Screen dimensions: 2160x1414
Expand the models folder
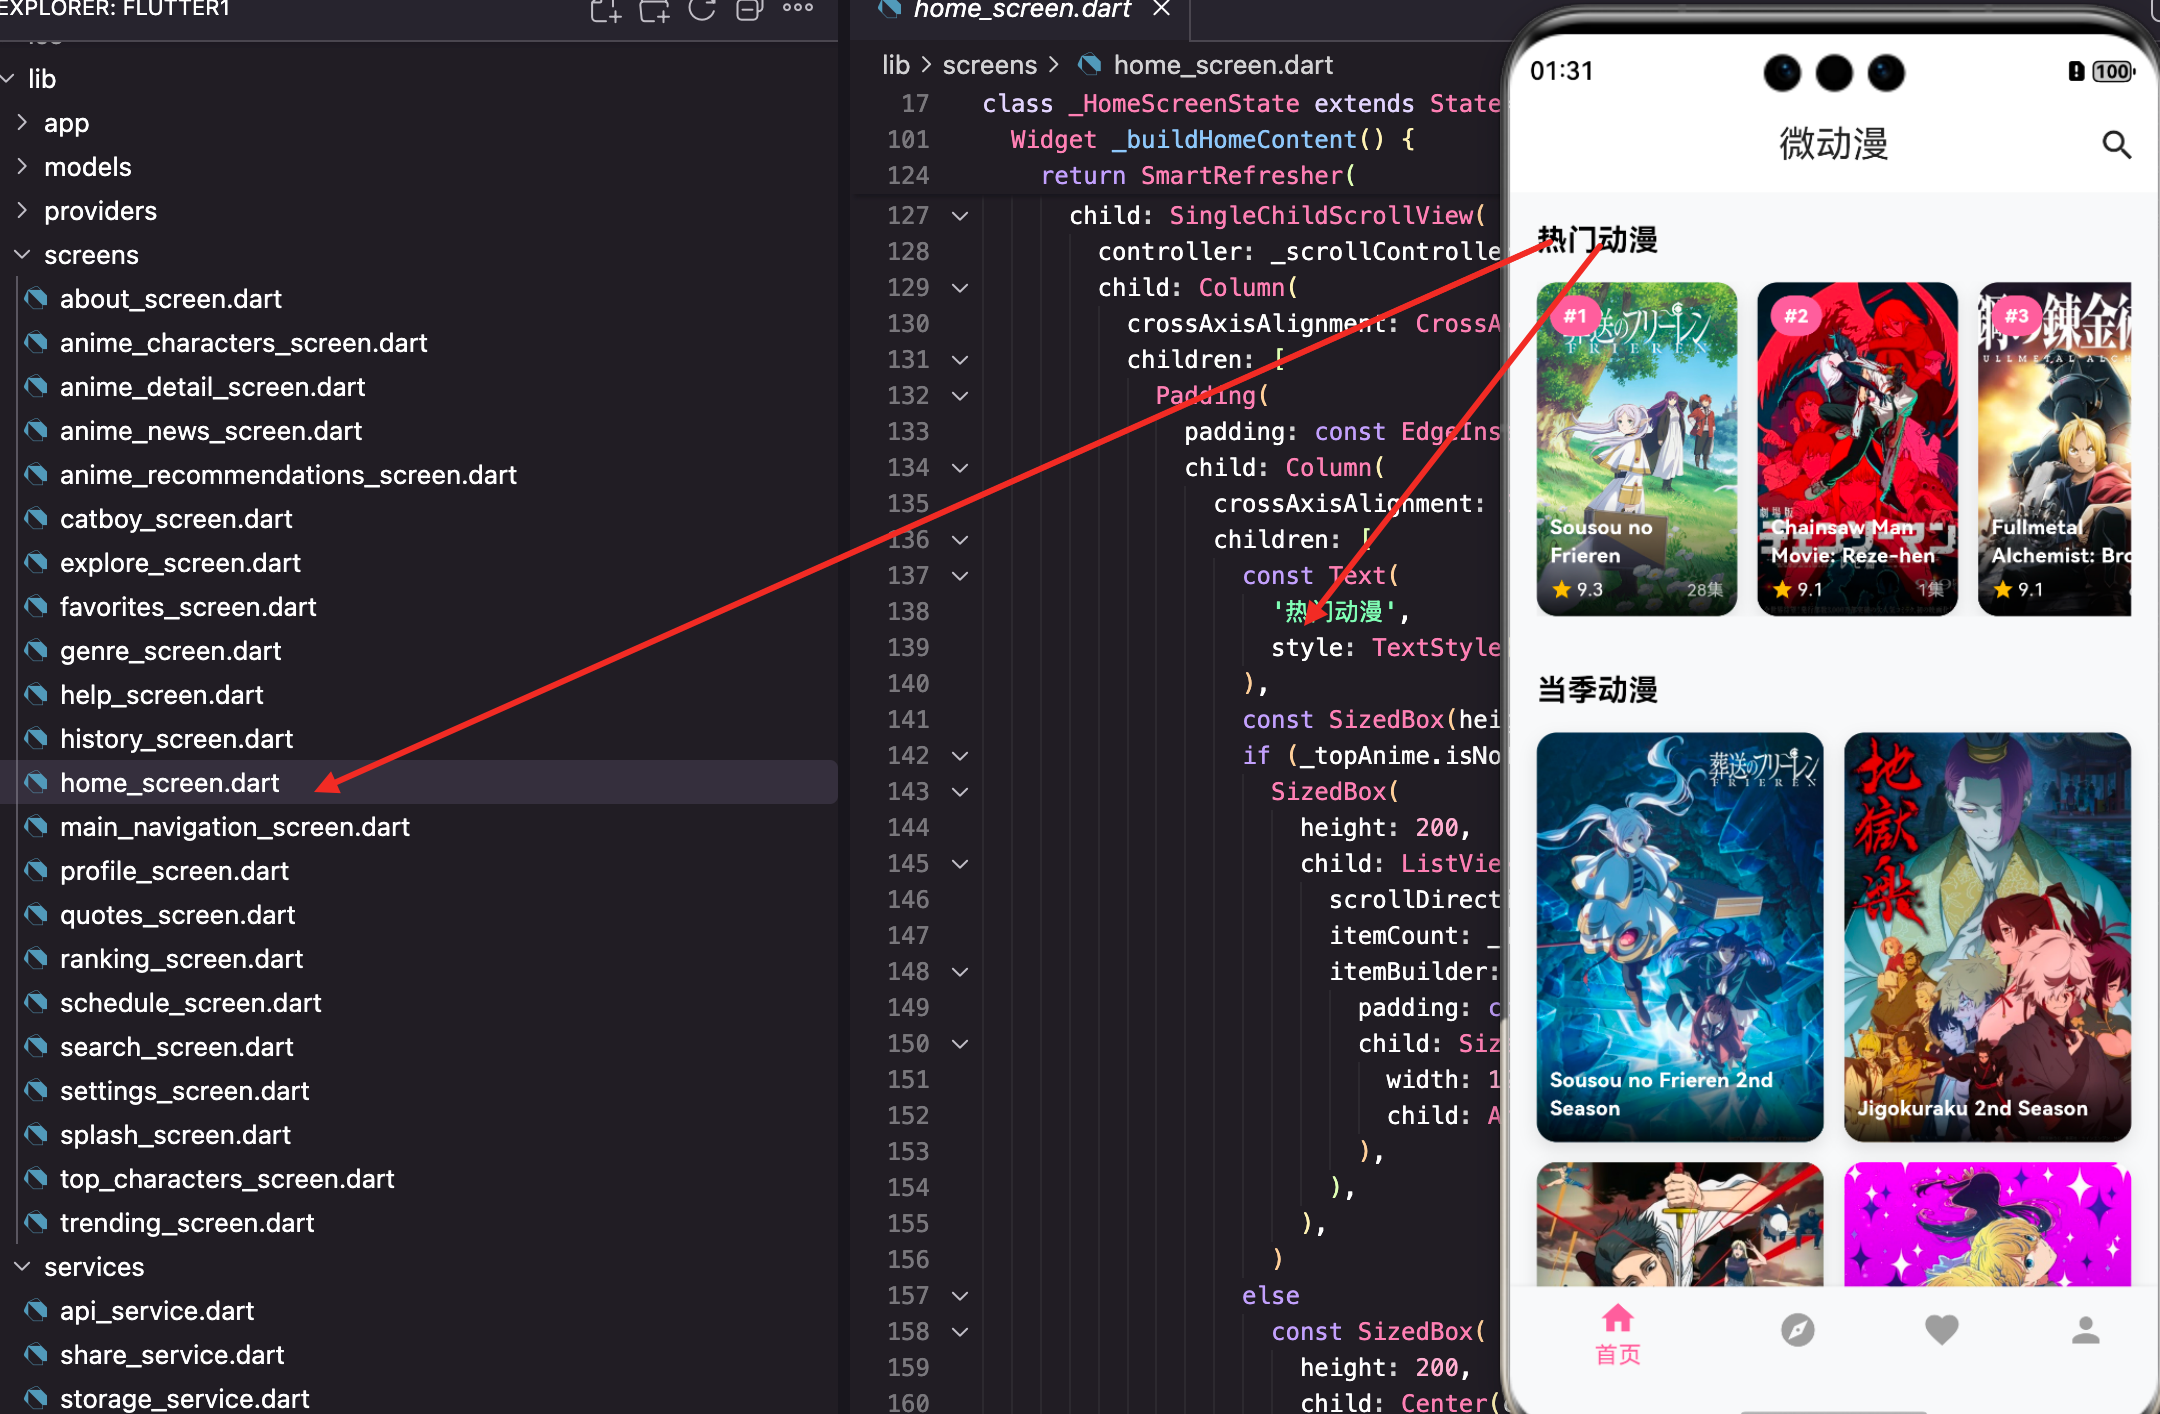click(x=87, y=167)
